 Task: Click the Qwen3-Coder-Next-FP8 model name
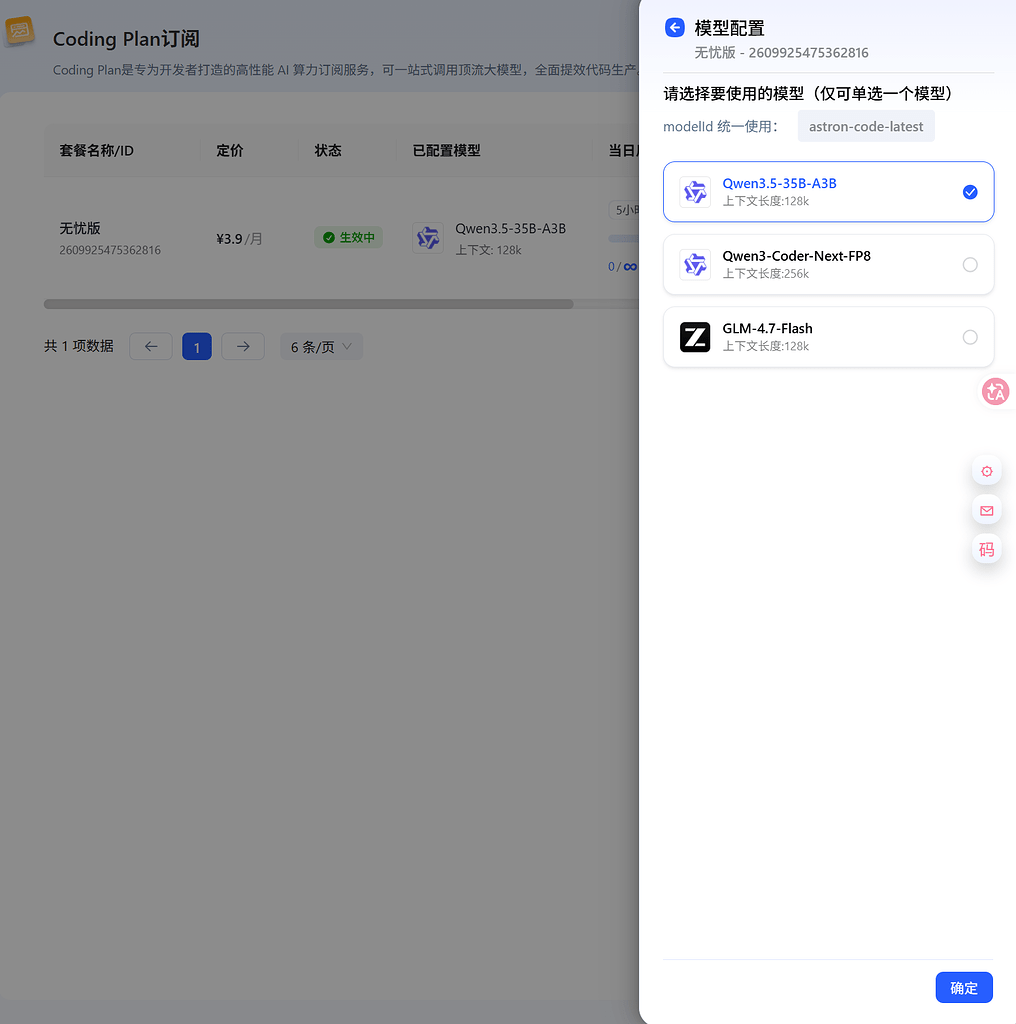[796, 256]
